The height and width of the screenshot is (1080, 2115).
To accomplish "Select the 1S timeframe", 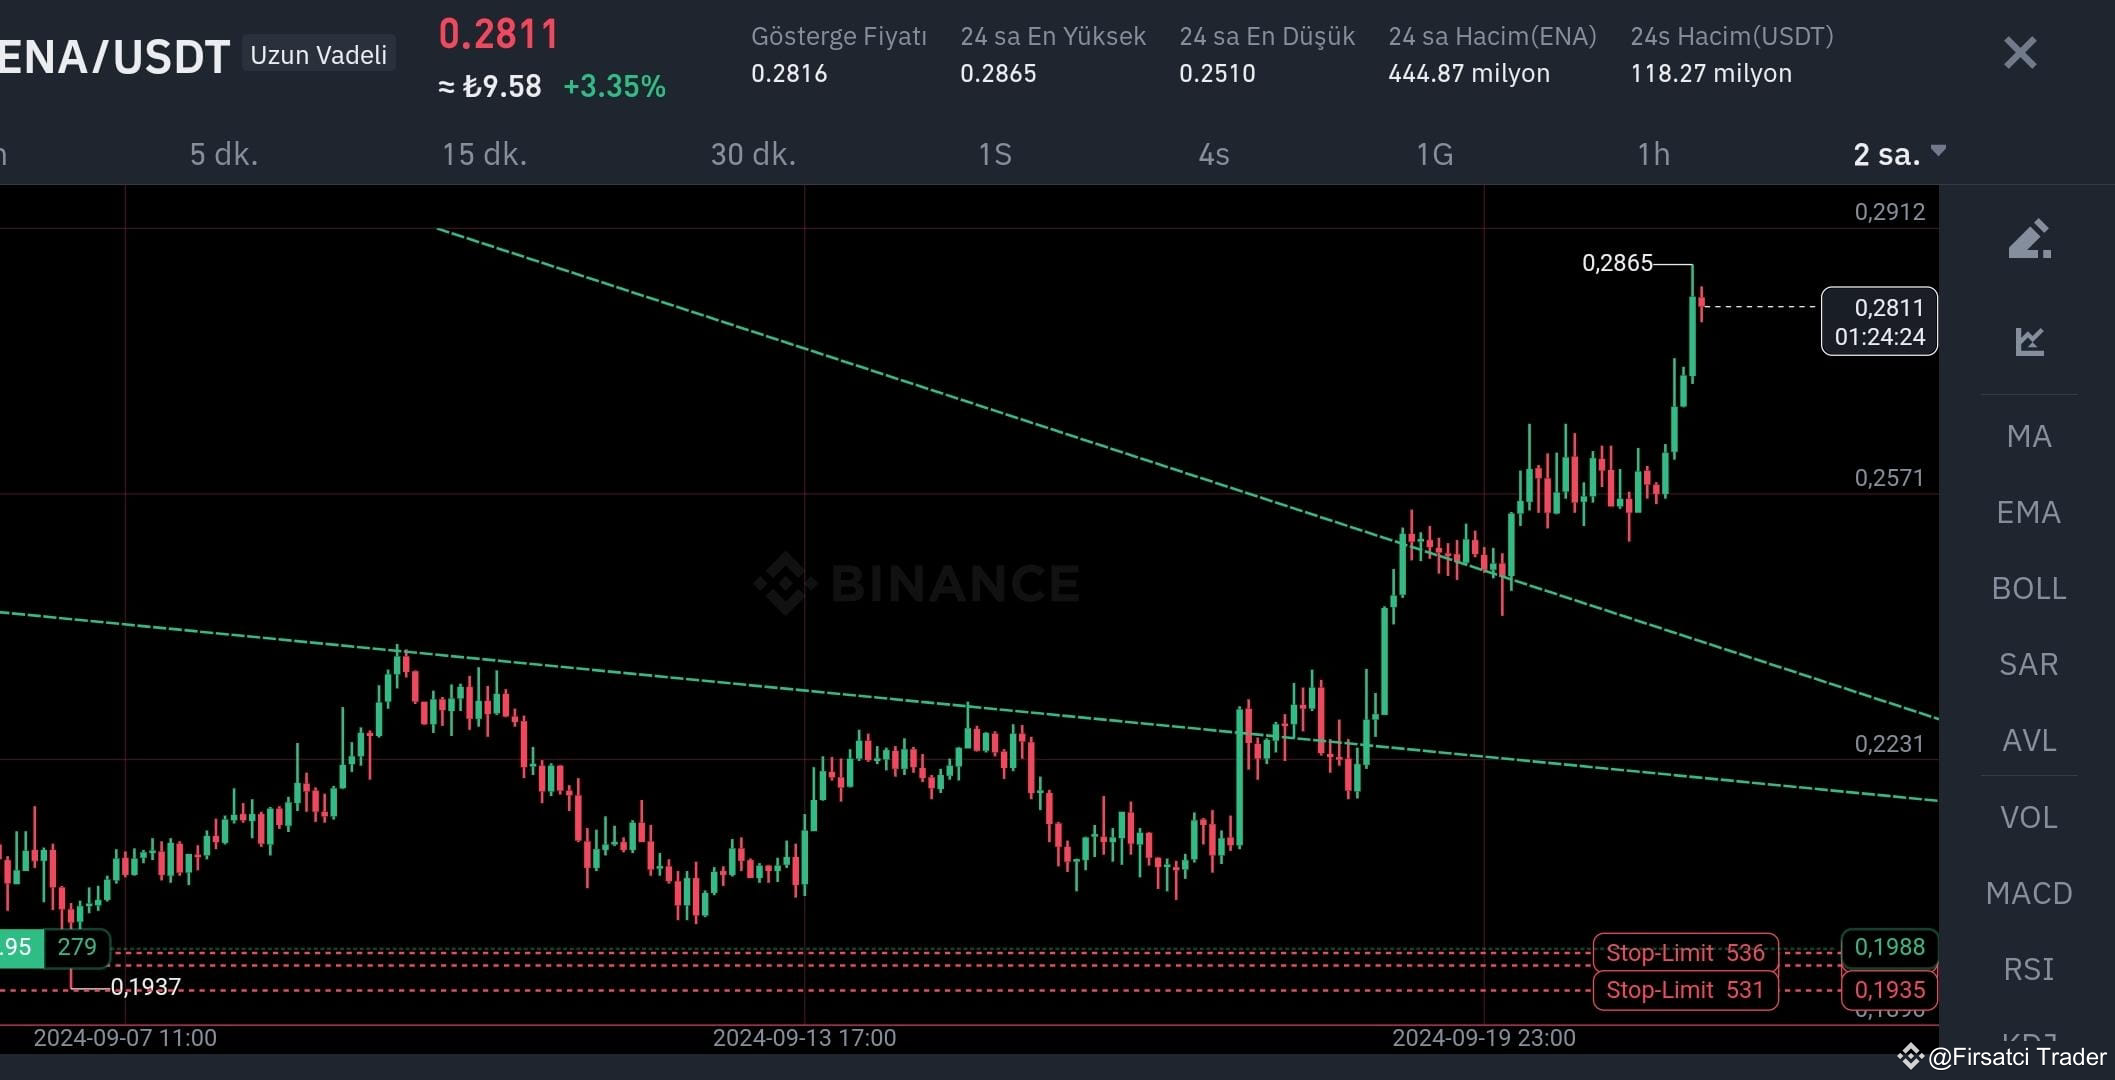I will [x=995, y=154].
